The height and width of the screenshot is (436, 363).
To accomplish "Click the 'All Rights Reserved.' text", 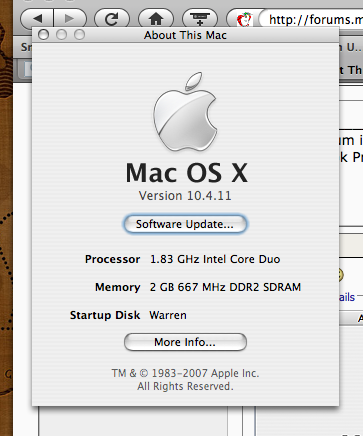I will pos(185,386).
